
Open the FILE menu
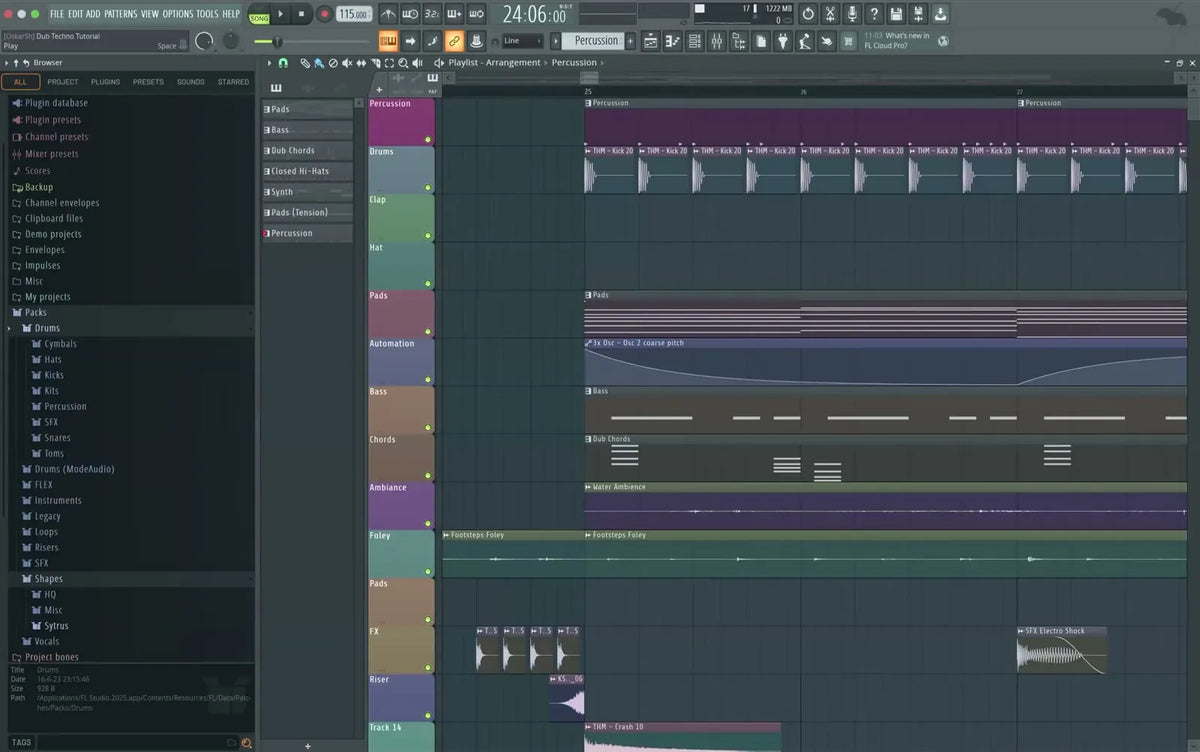point(57,14)
